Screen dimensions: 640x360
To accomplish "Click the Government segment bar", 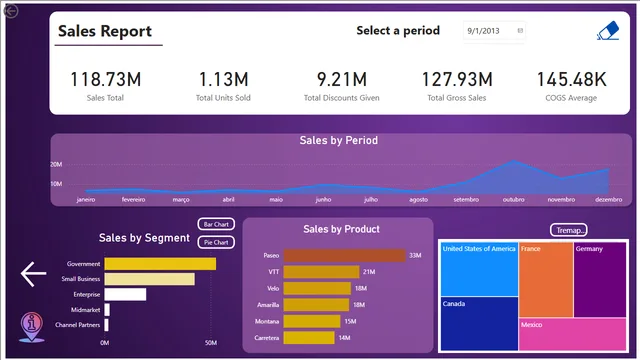I will 160,264.
